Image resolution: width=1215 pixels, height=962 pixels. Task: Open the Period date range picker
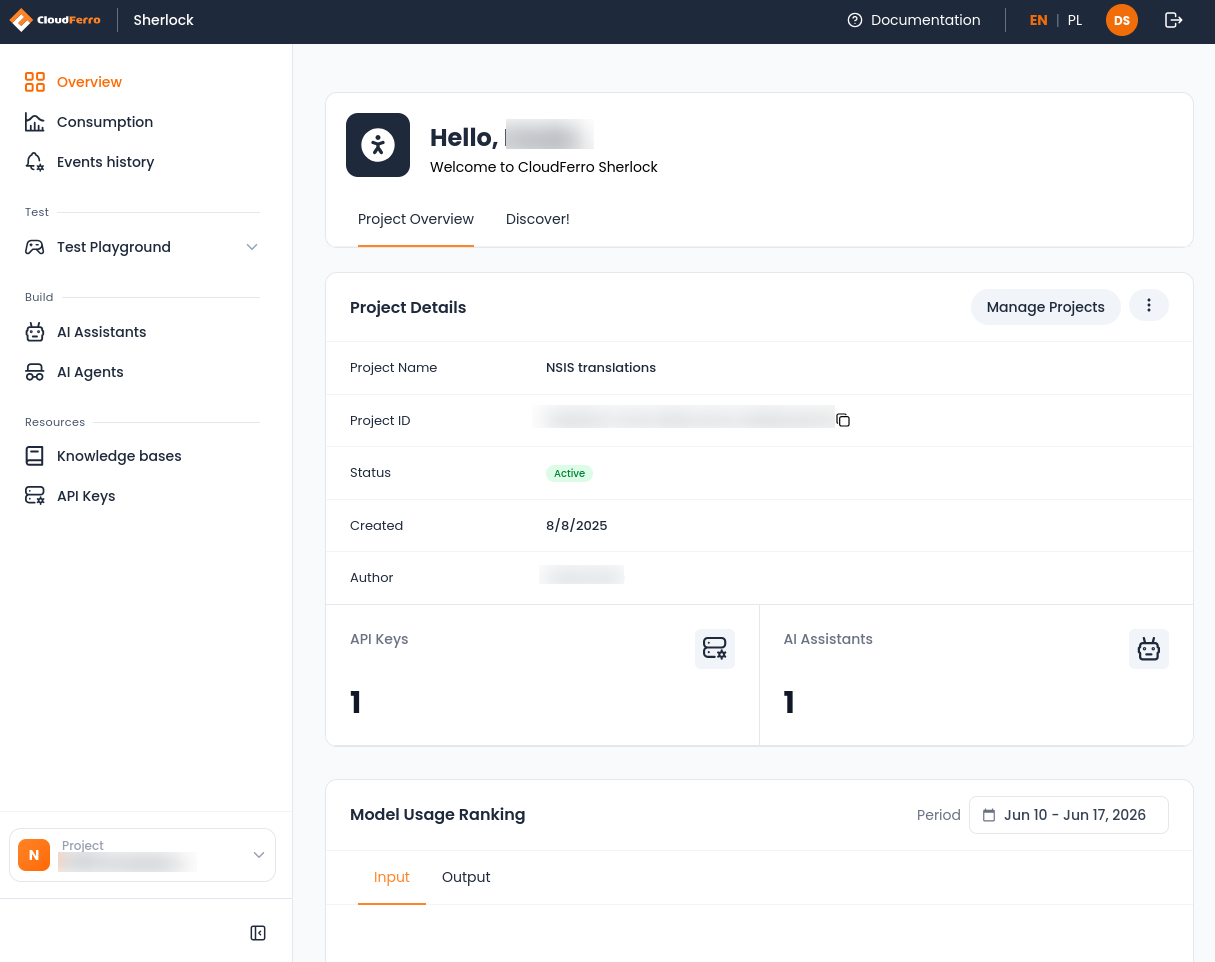point(1069,815)
